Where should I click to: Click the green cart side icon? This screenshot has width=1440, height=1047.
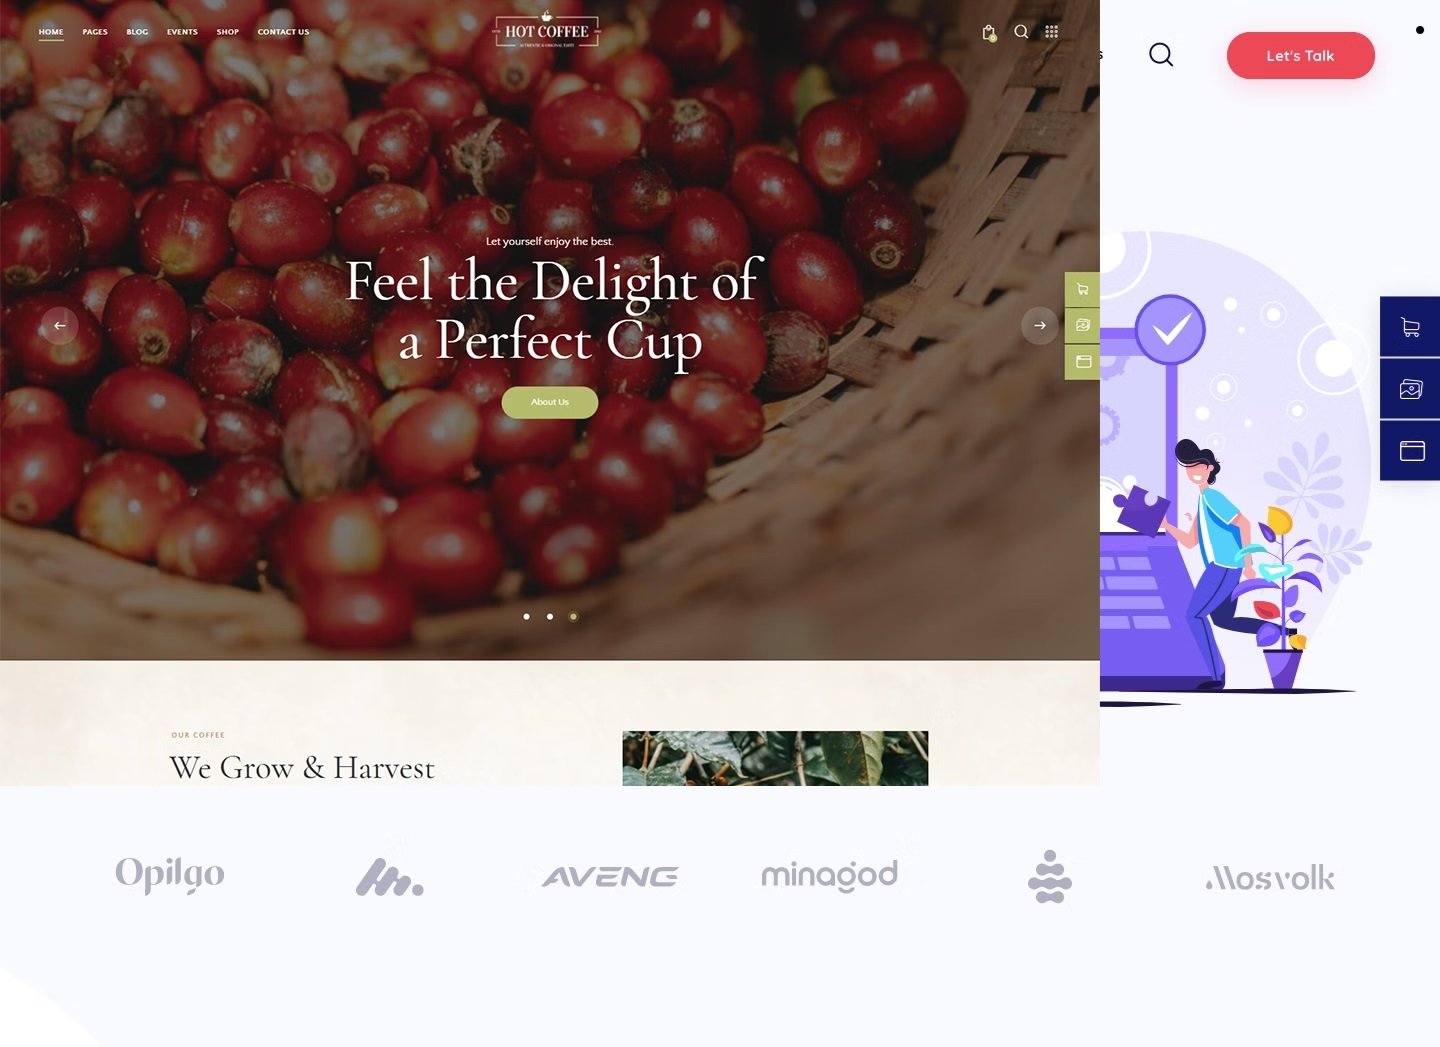(x=1082, y=289)
